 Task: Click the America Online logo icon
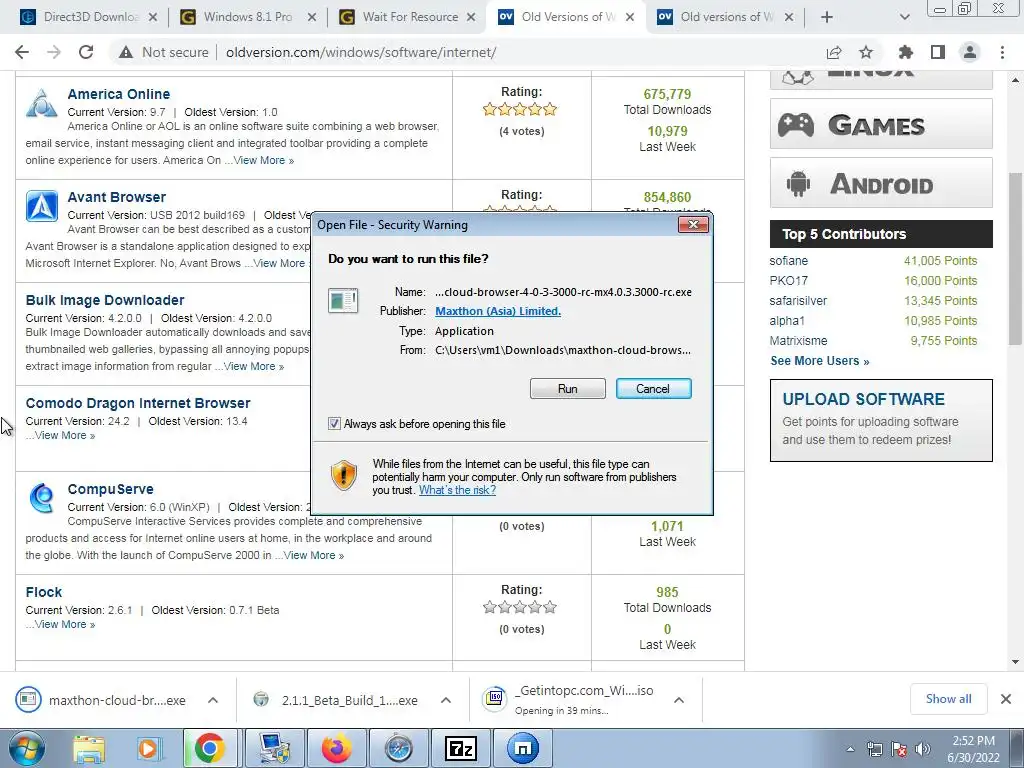click(42, 103)
